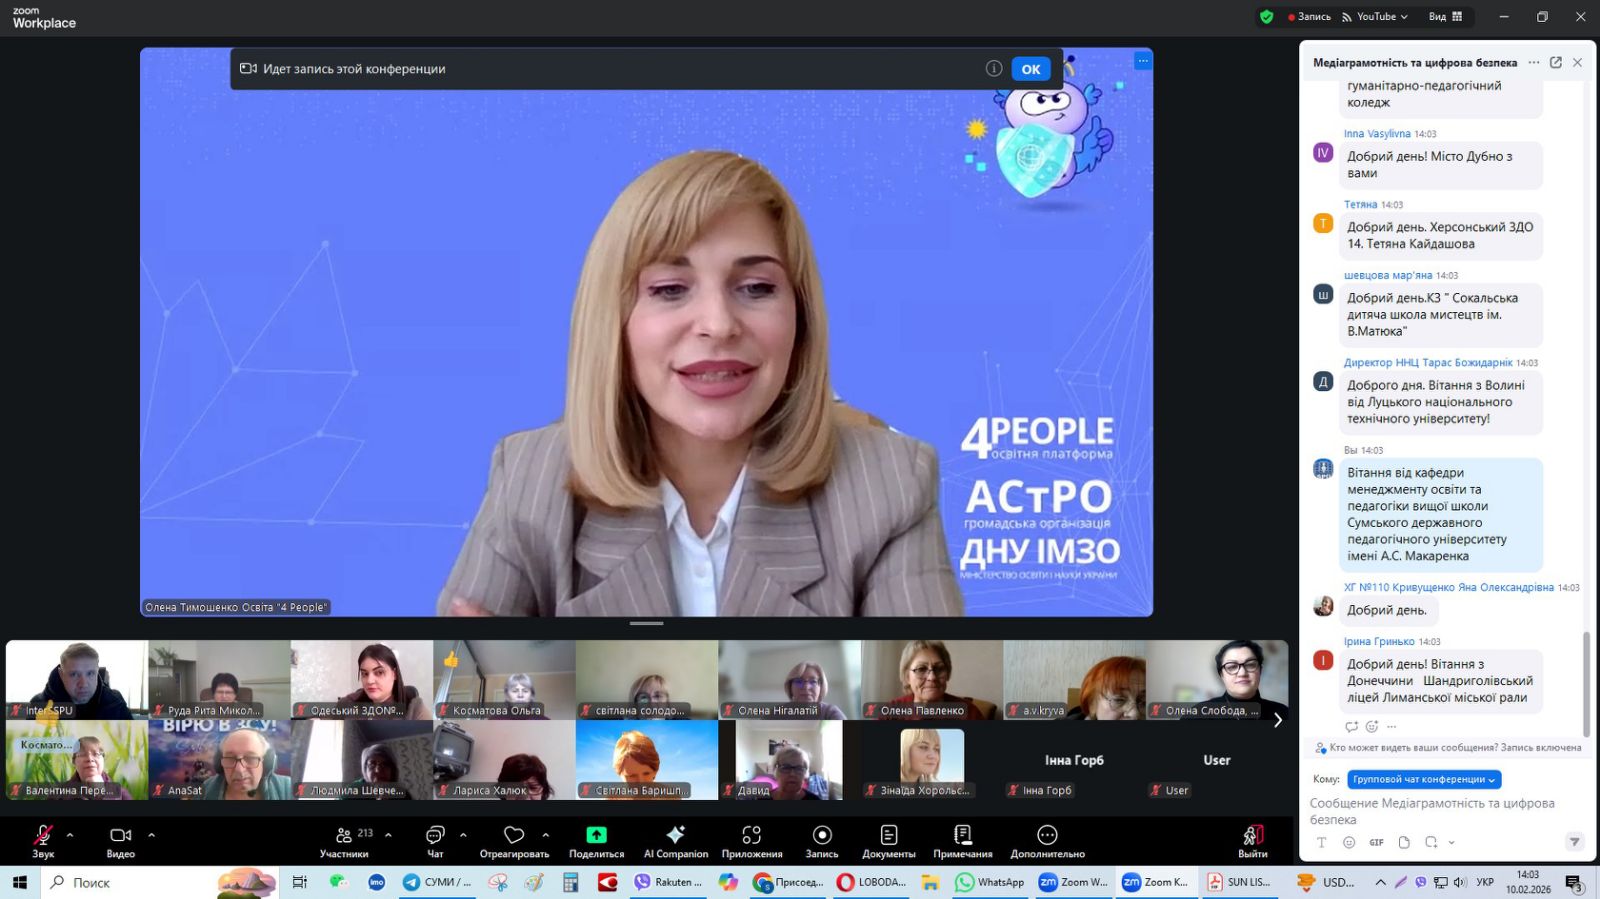Viewport: 1600px width, 899px height.
Task: Unmute the microphone with the Звук button
Action: click(x=43, y=840)
